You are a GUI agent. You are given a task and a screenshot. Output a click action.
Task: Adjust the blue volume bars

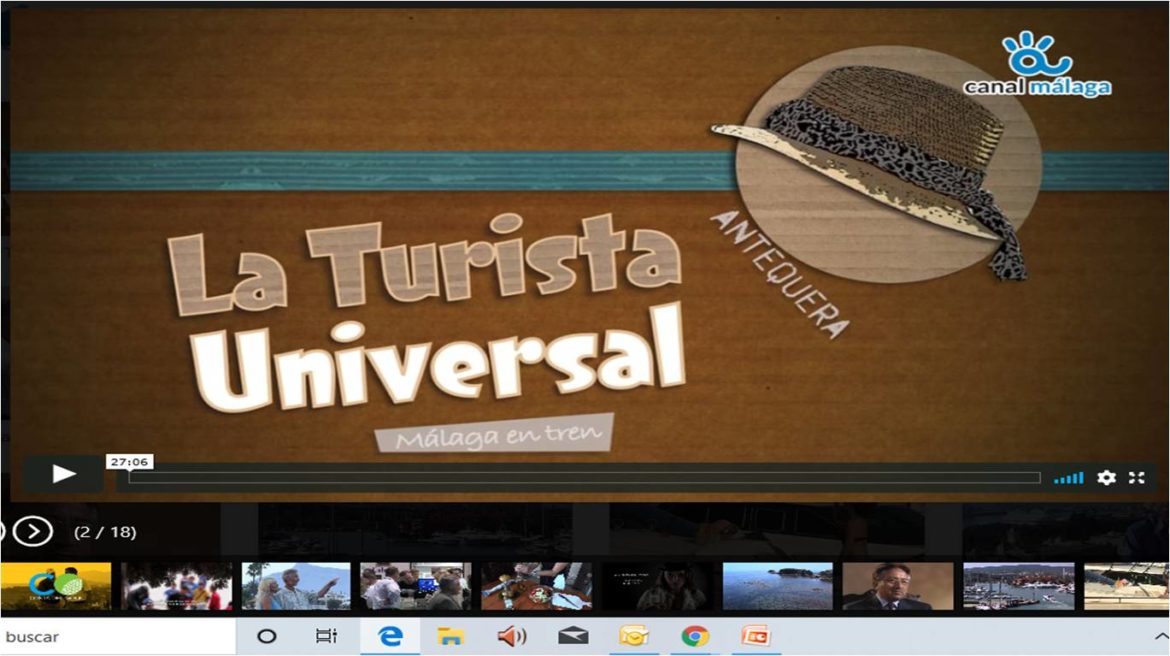pos(1069,478)
